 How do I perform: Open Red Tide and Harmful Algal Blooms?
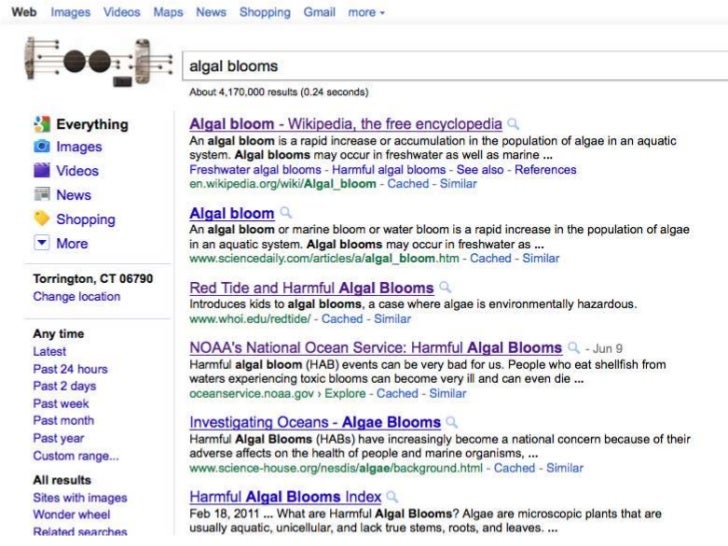(x=312, y=288)
